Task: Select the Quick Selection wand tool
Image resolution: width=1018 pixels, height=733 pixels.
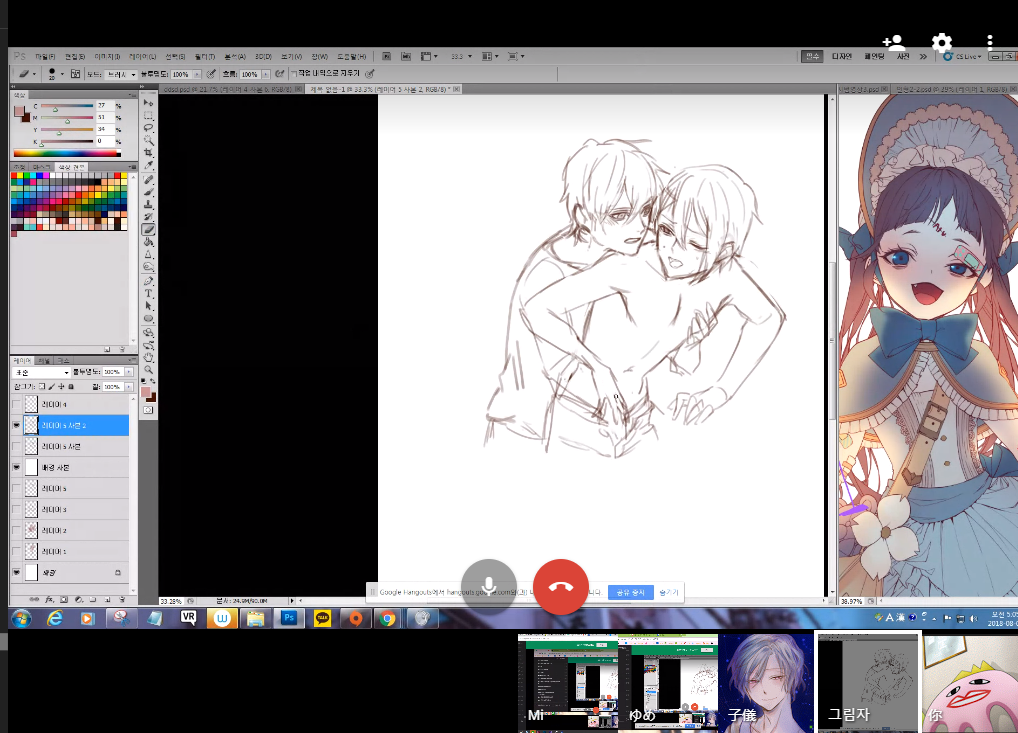Action: 149,140
